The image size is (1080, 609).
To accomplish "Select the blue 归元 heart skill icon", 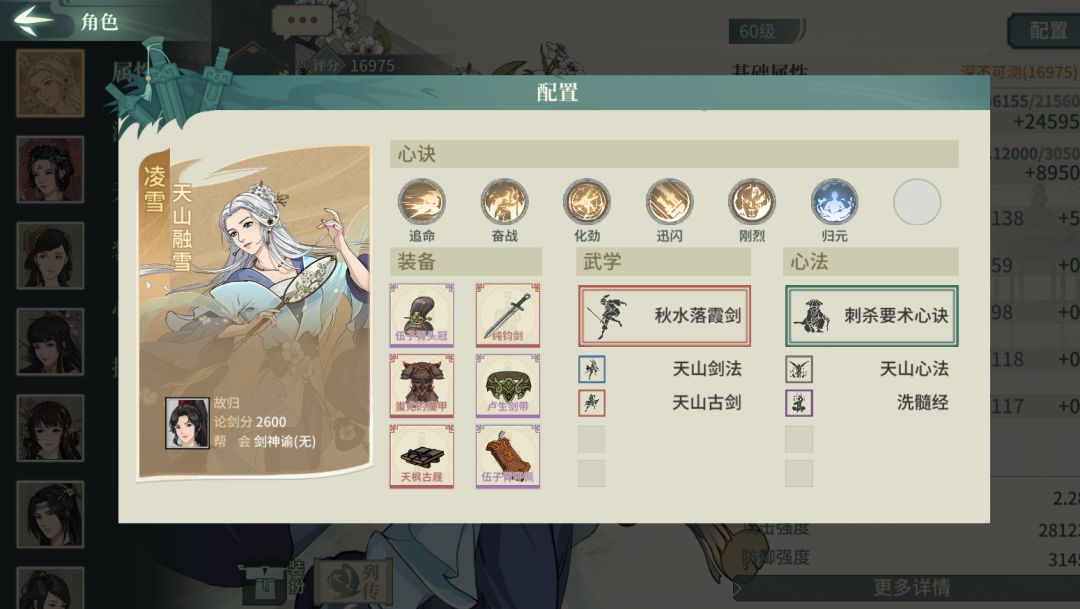I will 834,201.
